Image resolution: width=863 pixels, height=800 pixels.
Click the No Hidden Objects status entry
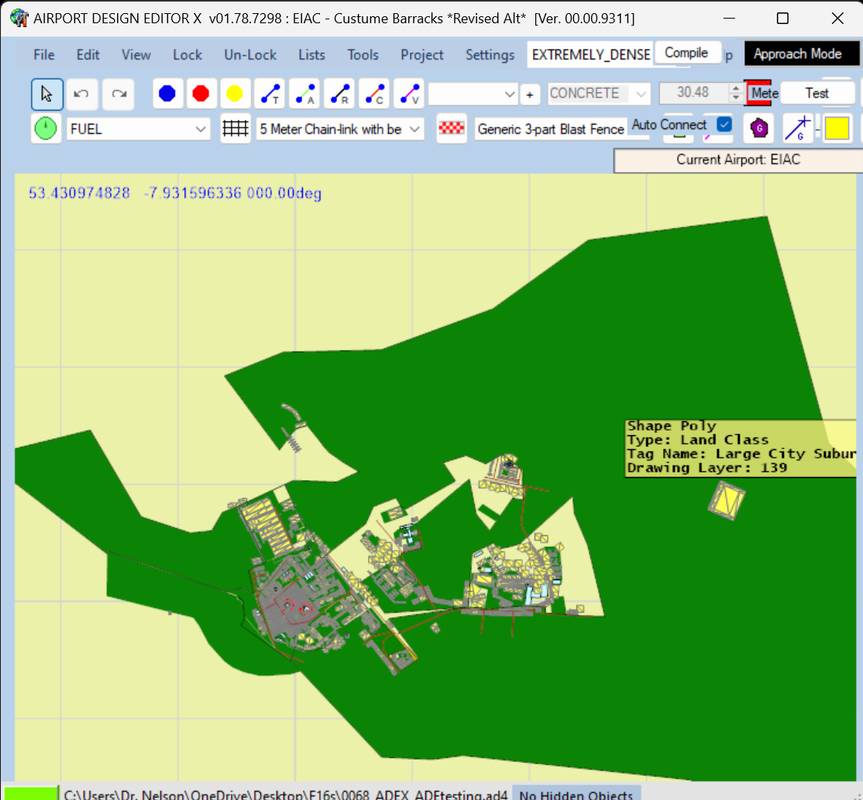coord(576,794)
